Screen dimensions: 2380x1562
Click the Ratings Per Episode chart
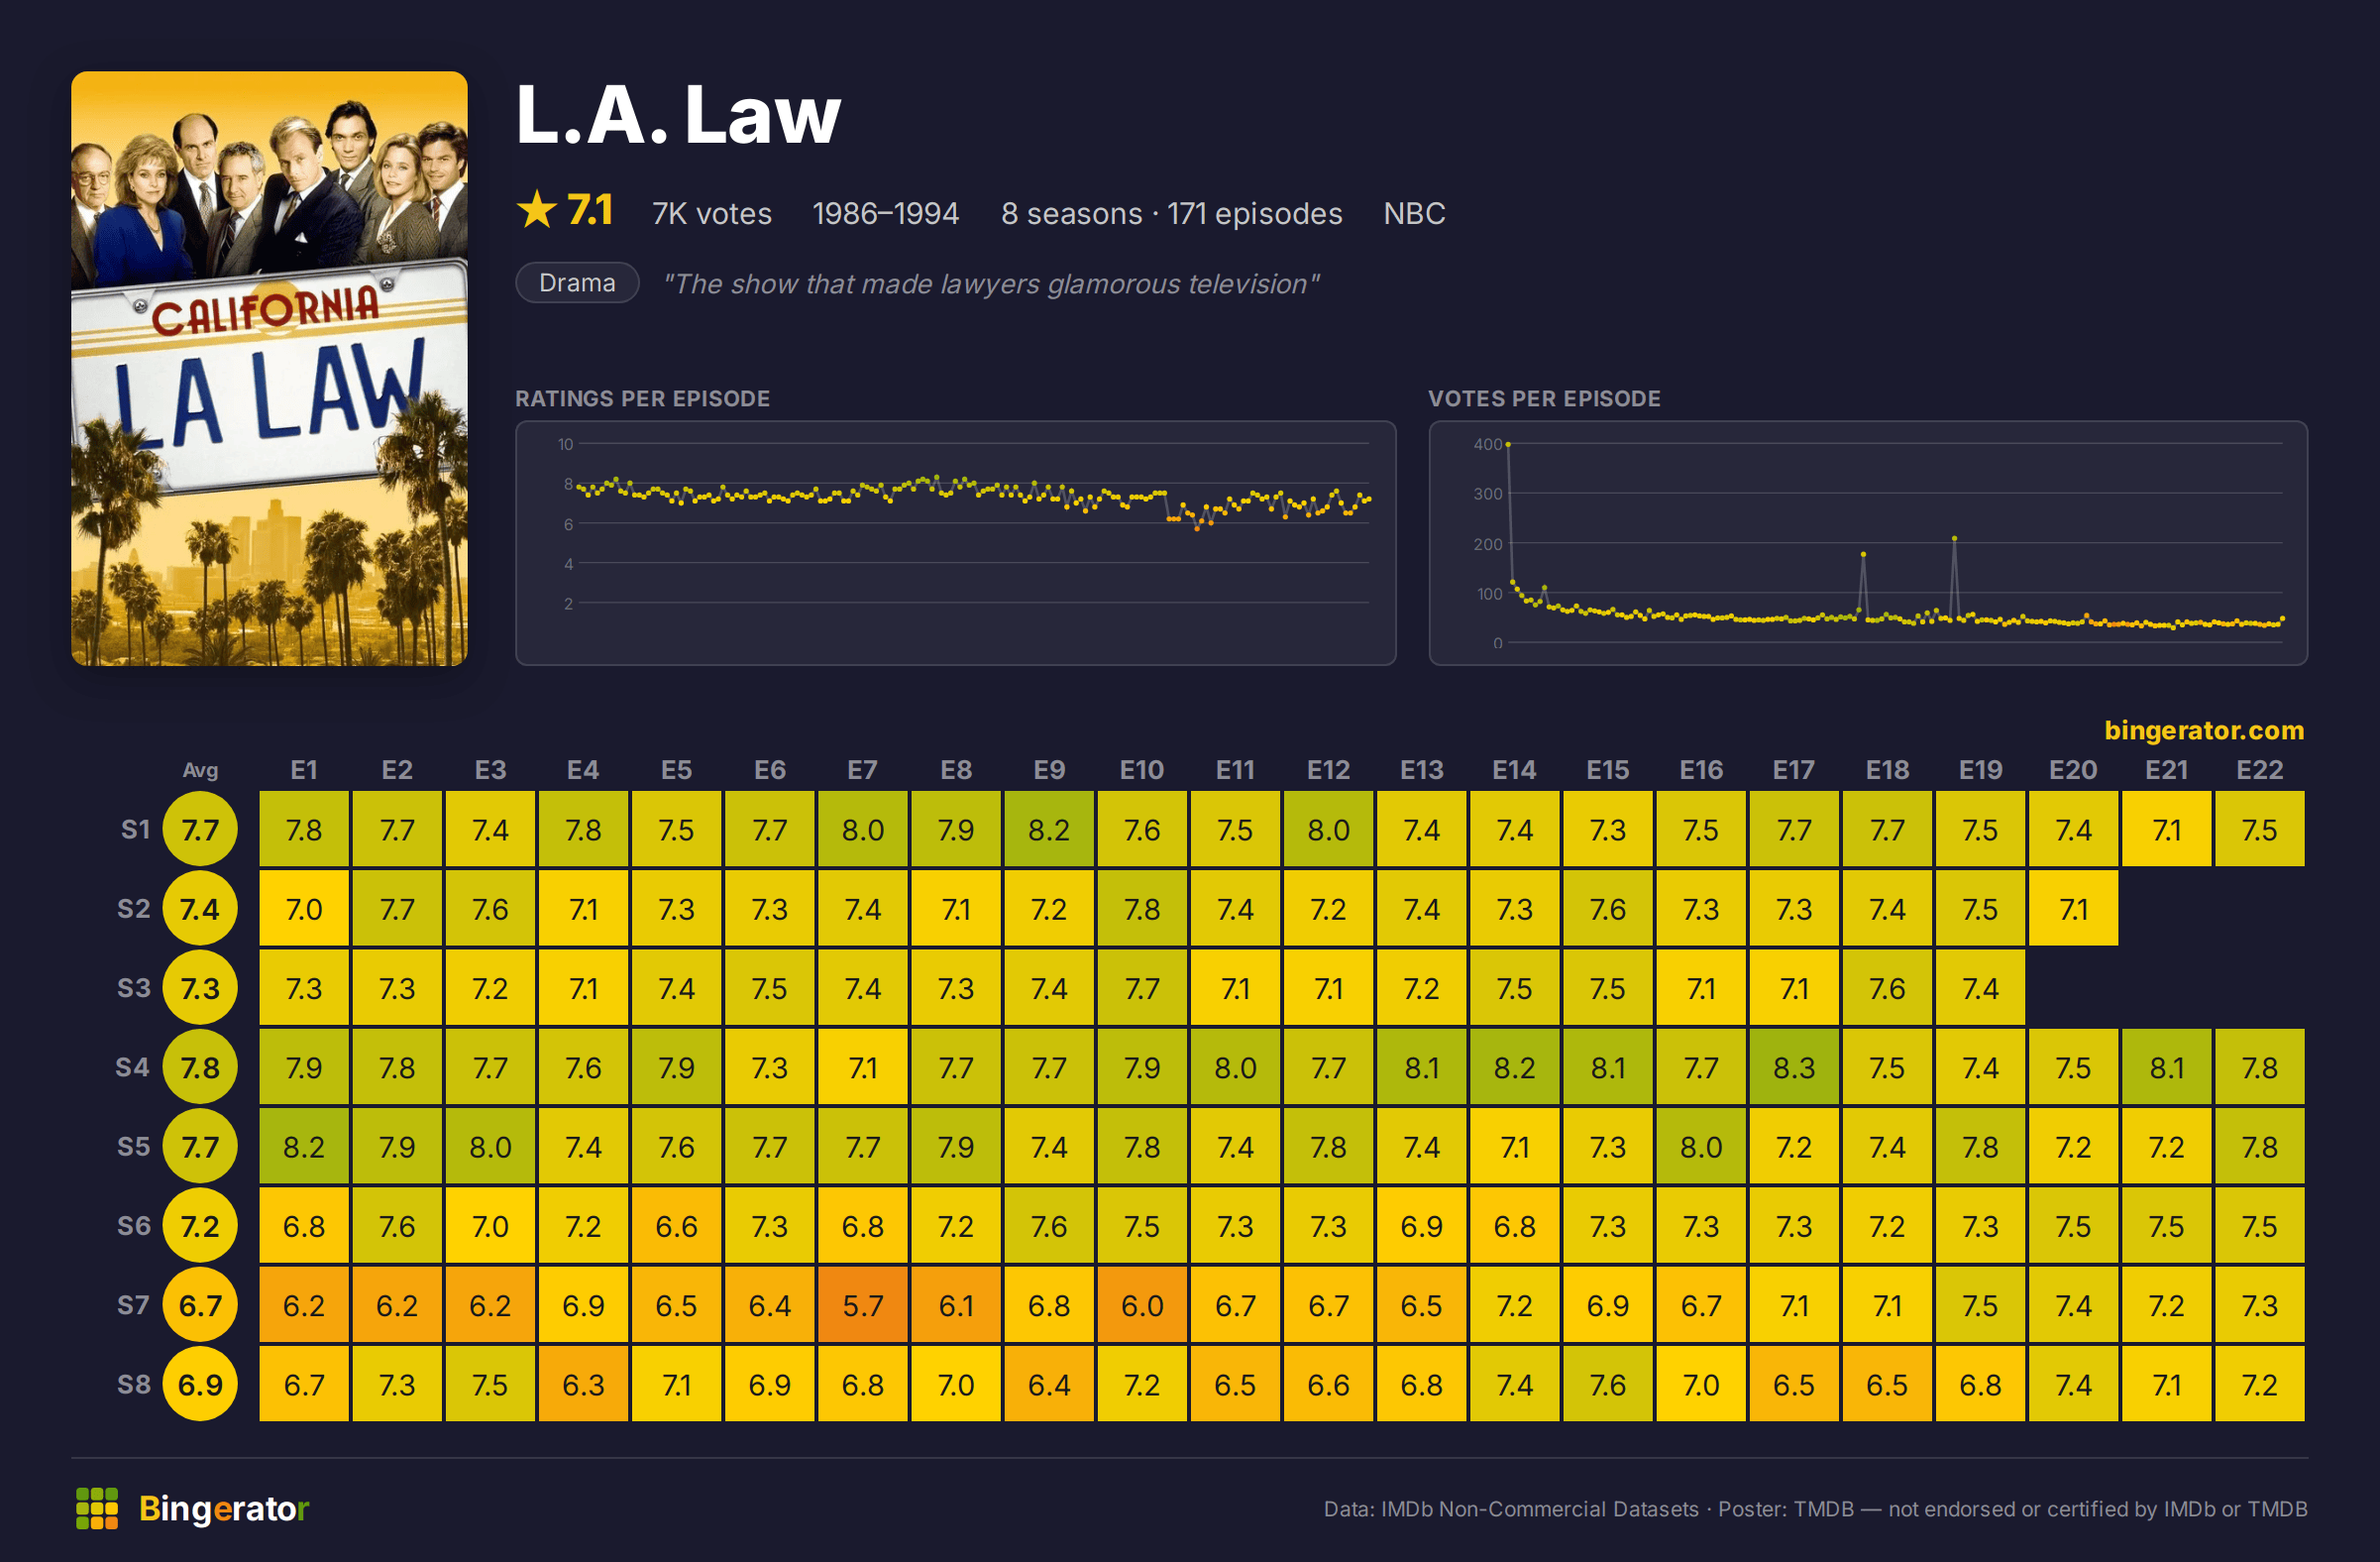[955, 543]
